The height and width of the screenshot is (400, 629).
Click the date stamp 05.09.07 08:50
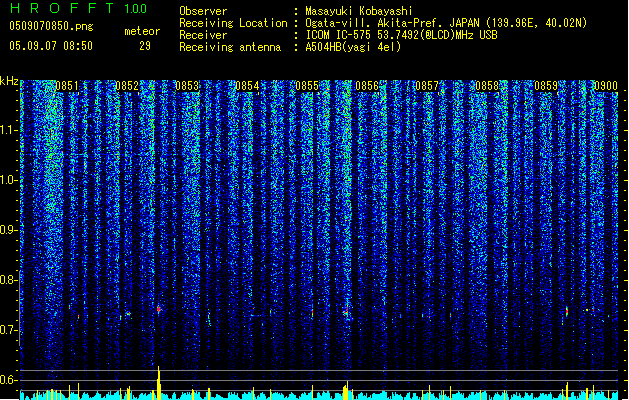click(x=51, y=46)
